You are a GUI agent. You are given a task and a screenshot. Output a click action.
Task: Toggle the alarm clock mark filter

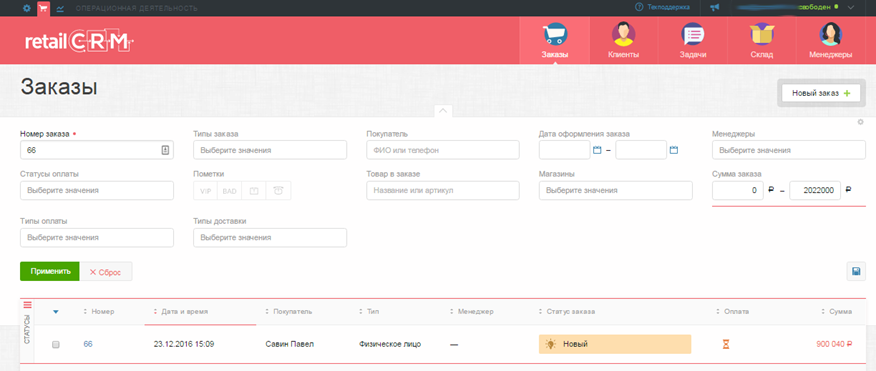coord(278,191)
